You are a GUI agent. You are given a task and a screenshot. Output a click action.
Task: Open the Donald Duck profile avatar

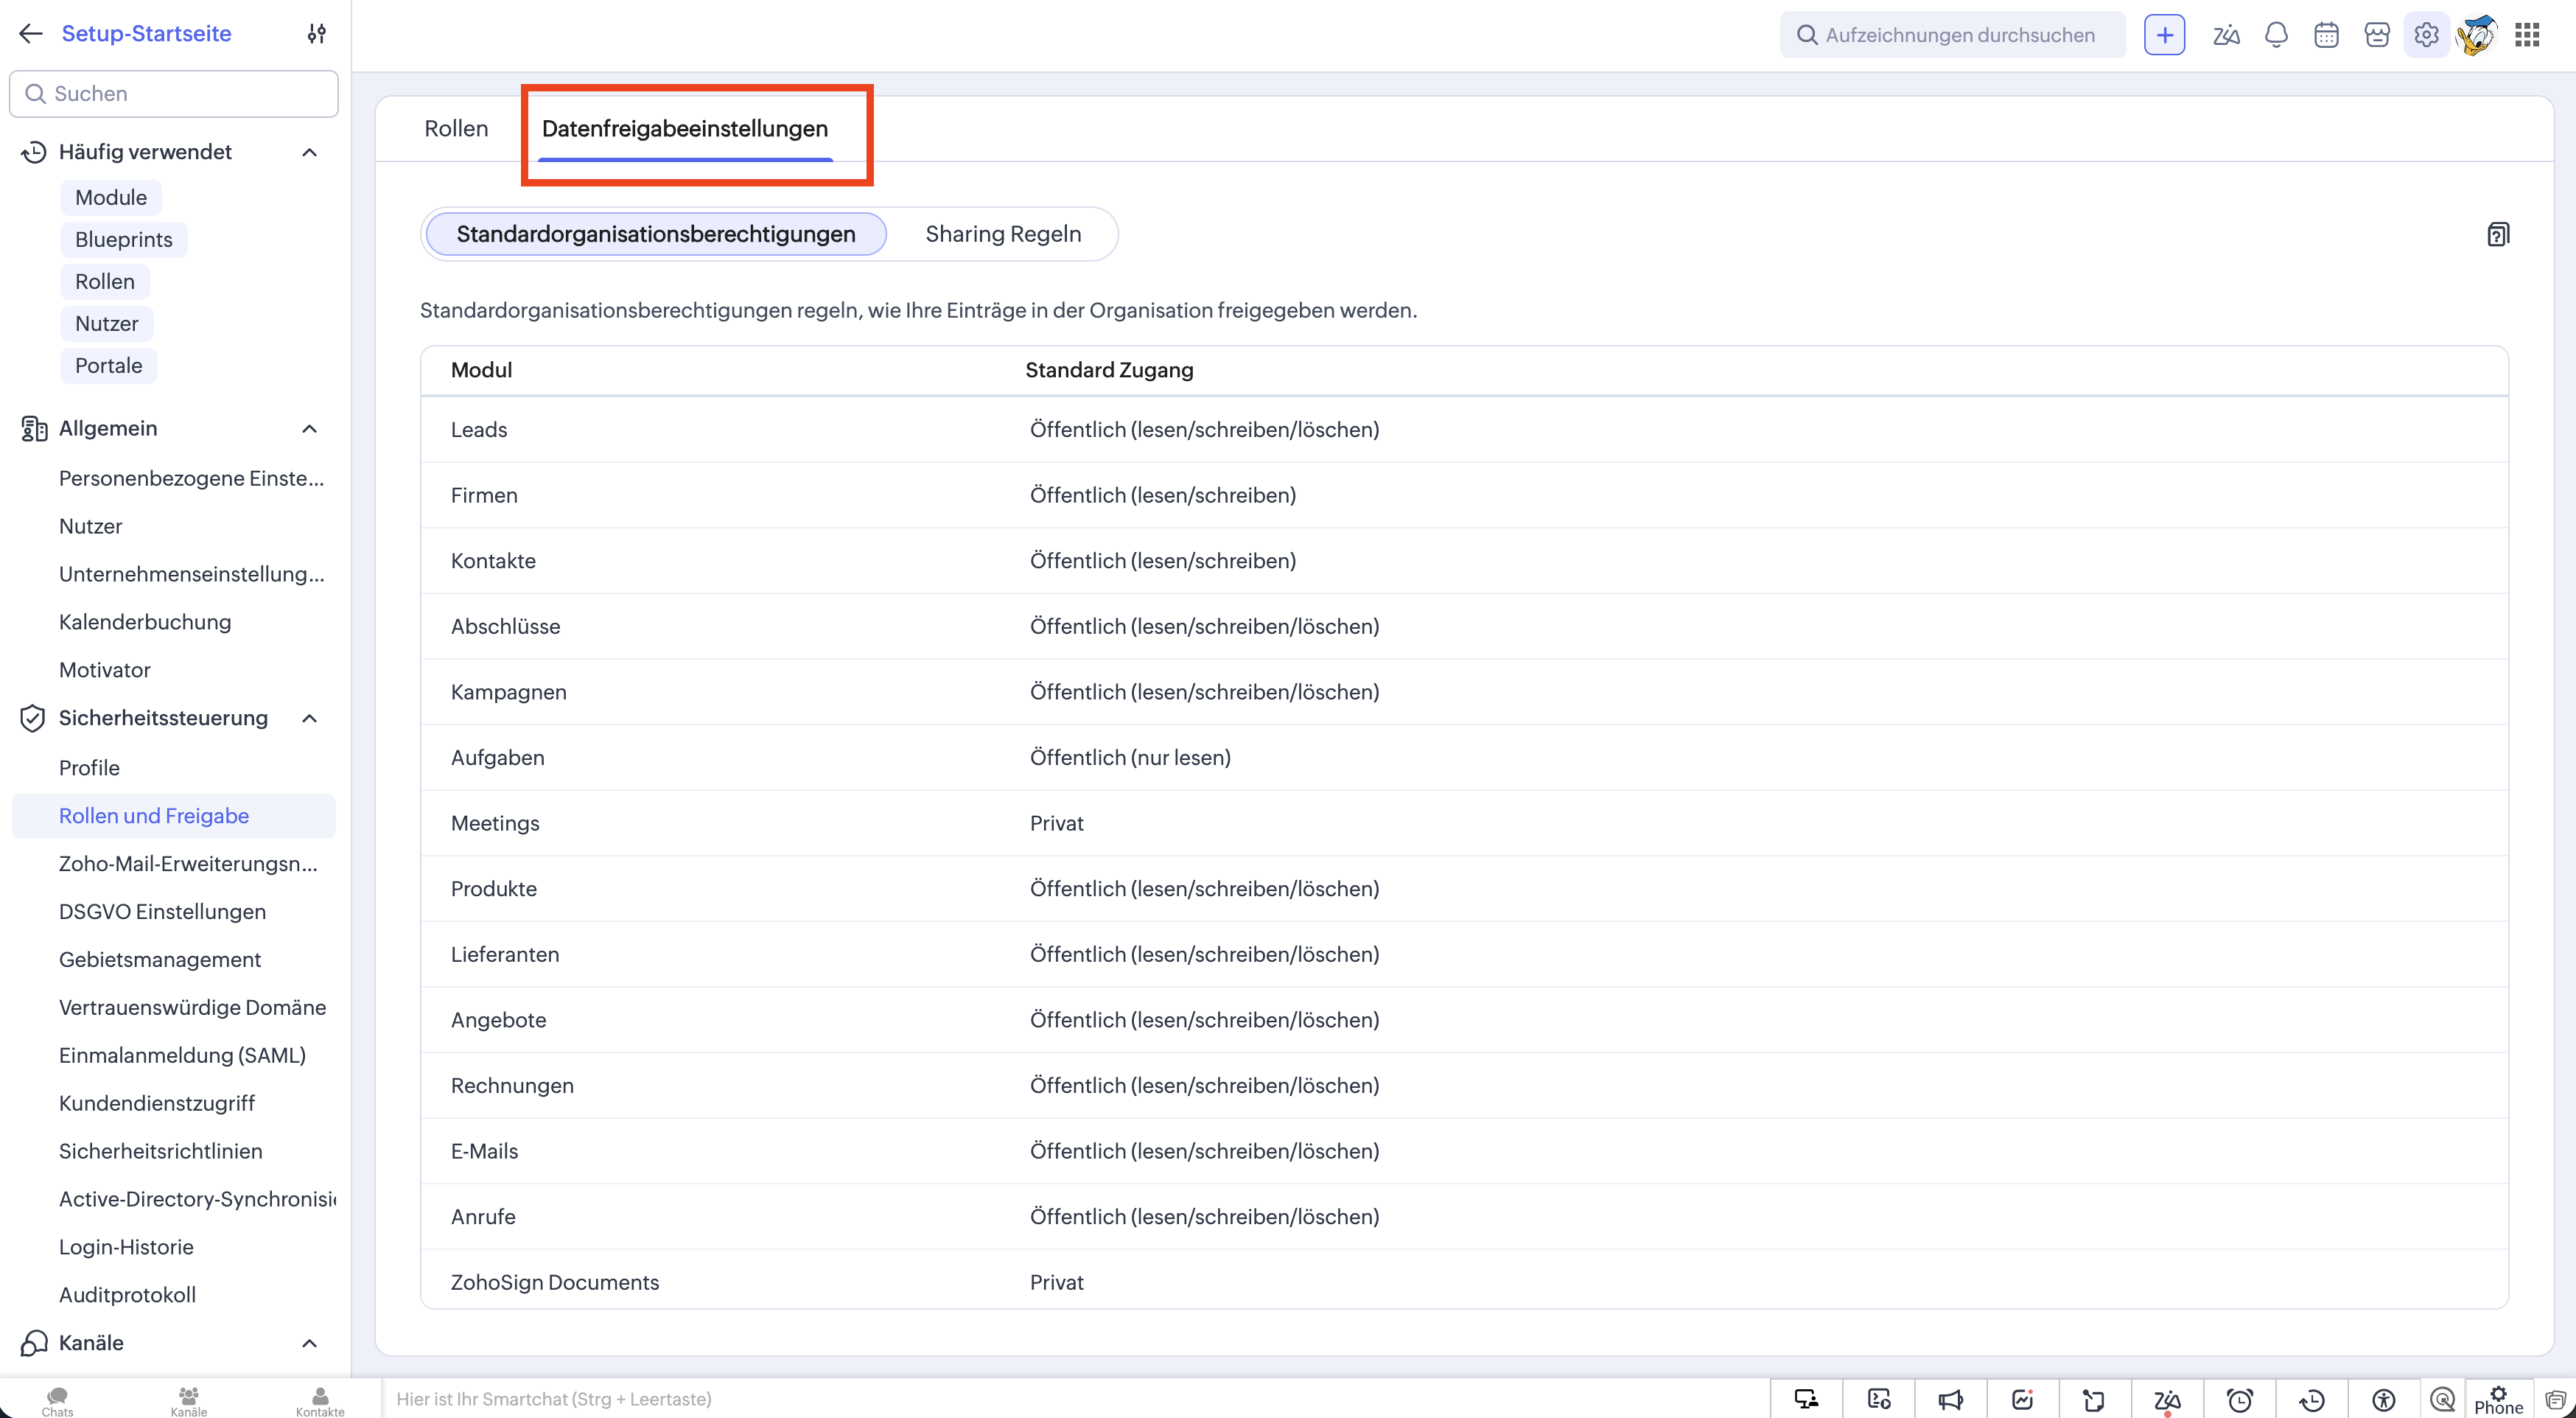coord(2476,35)
